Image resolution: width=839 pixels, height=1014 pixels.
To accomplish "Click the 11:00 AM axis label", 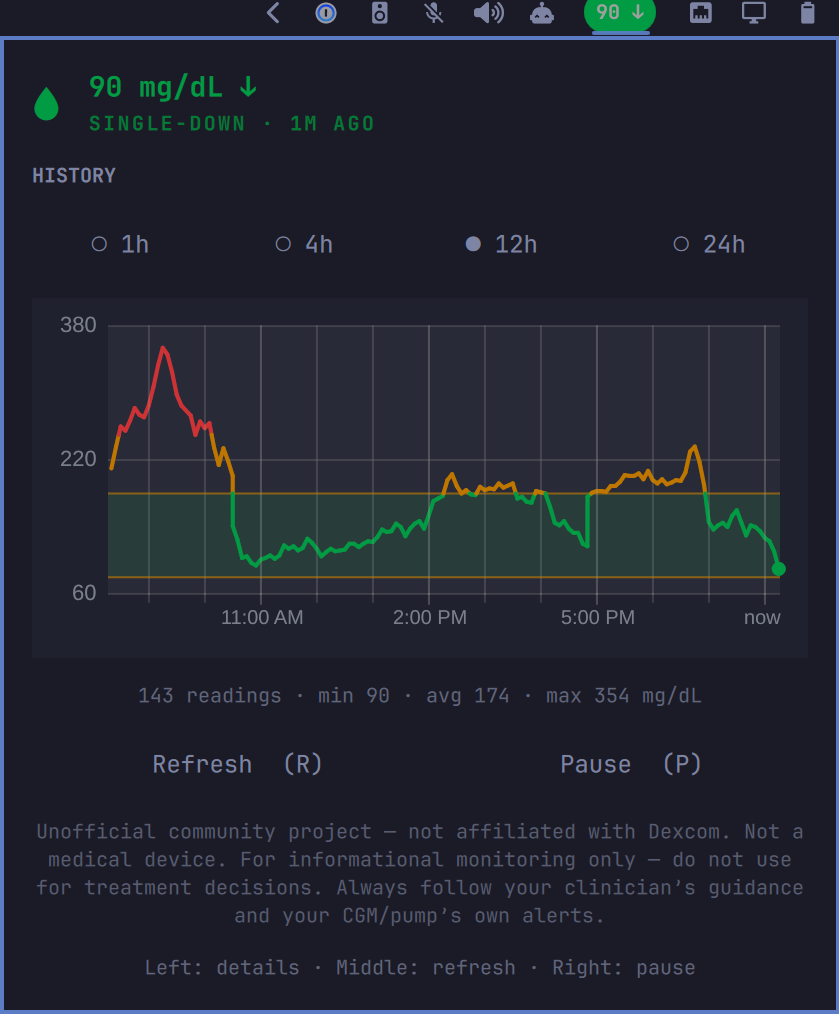I will coord(262,618).
